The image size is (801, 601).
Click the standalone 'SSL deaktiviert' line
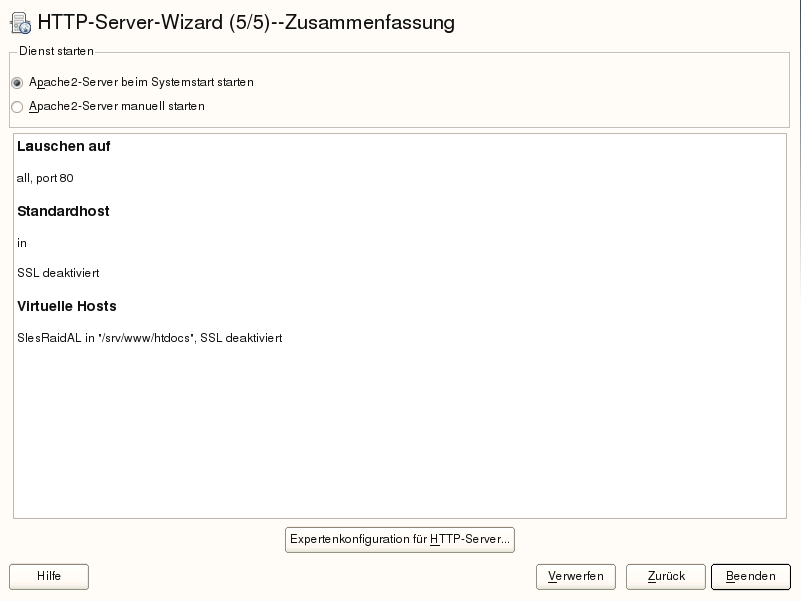(x=58, y=273)
